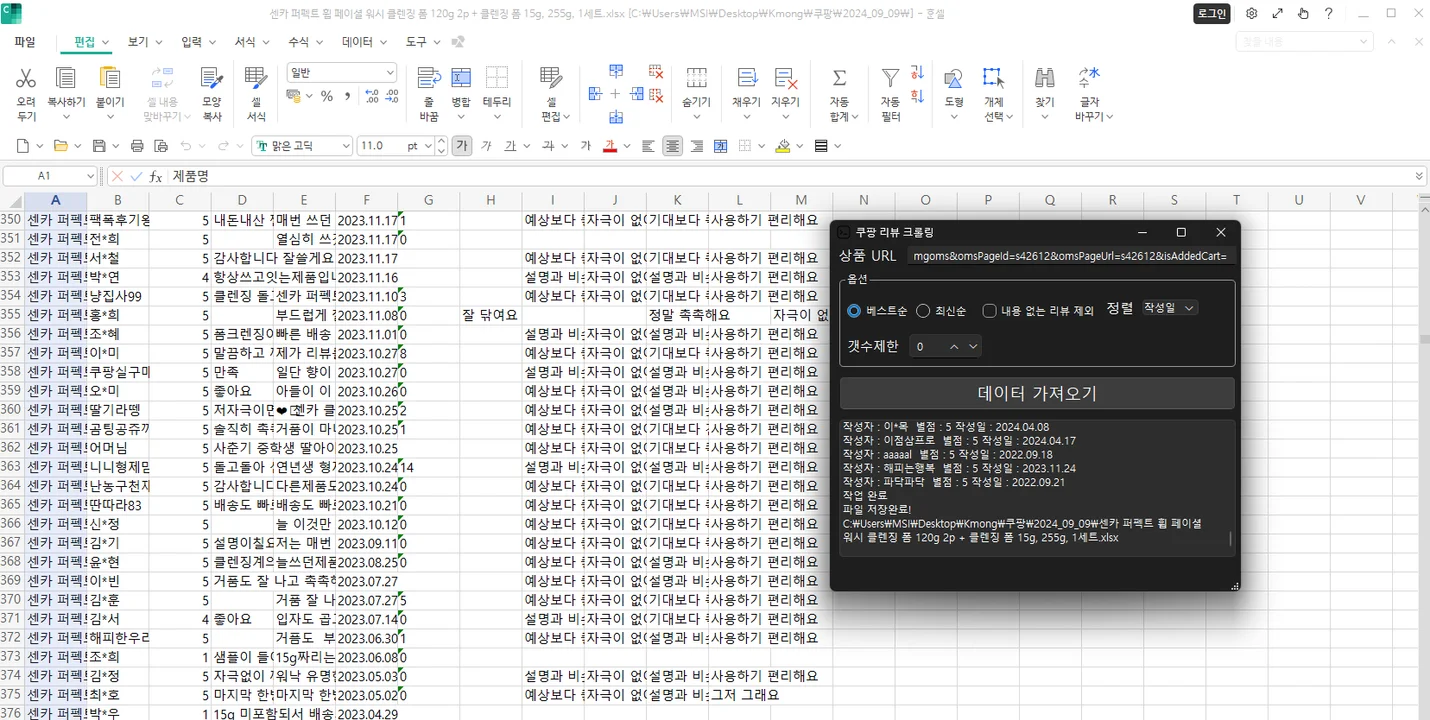1430x720 pixels.
Task: Check 내용 없는 리뷰 제외 checkbox
Action: point(989,311)
